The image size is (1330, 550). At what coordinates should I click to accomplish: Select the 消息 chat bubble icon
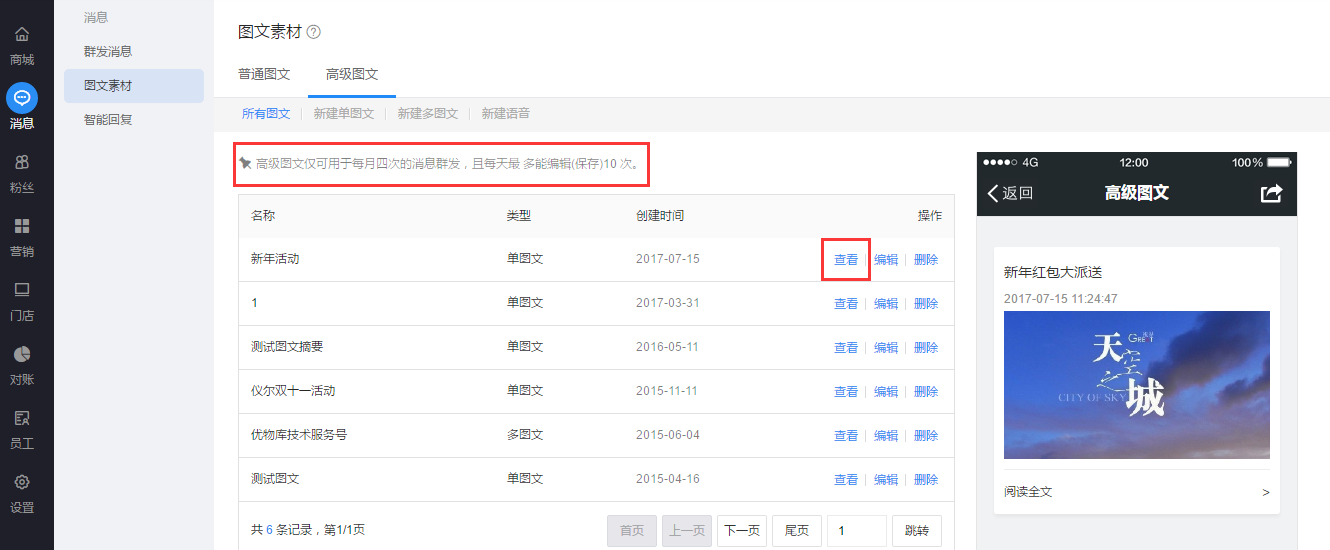coord(22,98)
